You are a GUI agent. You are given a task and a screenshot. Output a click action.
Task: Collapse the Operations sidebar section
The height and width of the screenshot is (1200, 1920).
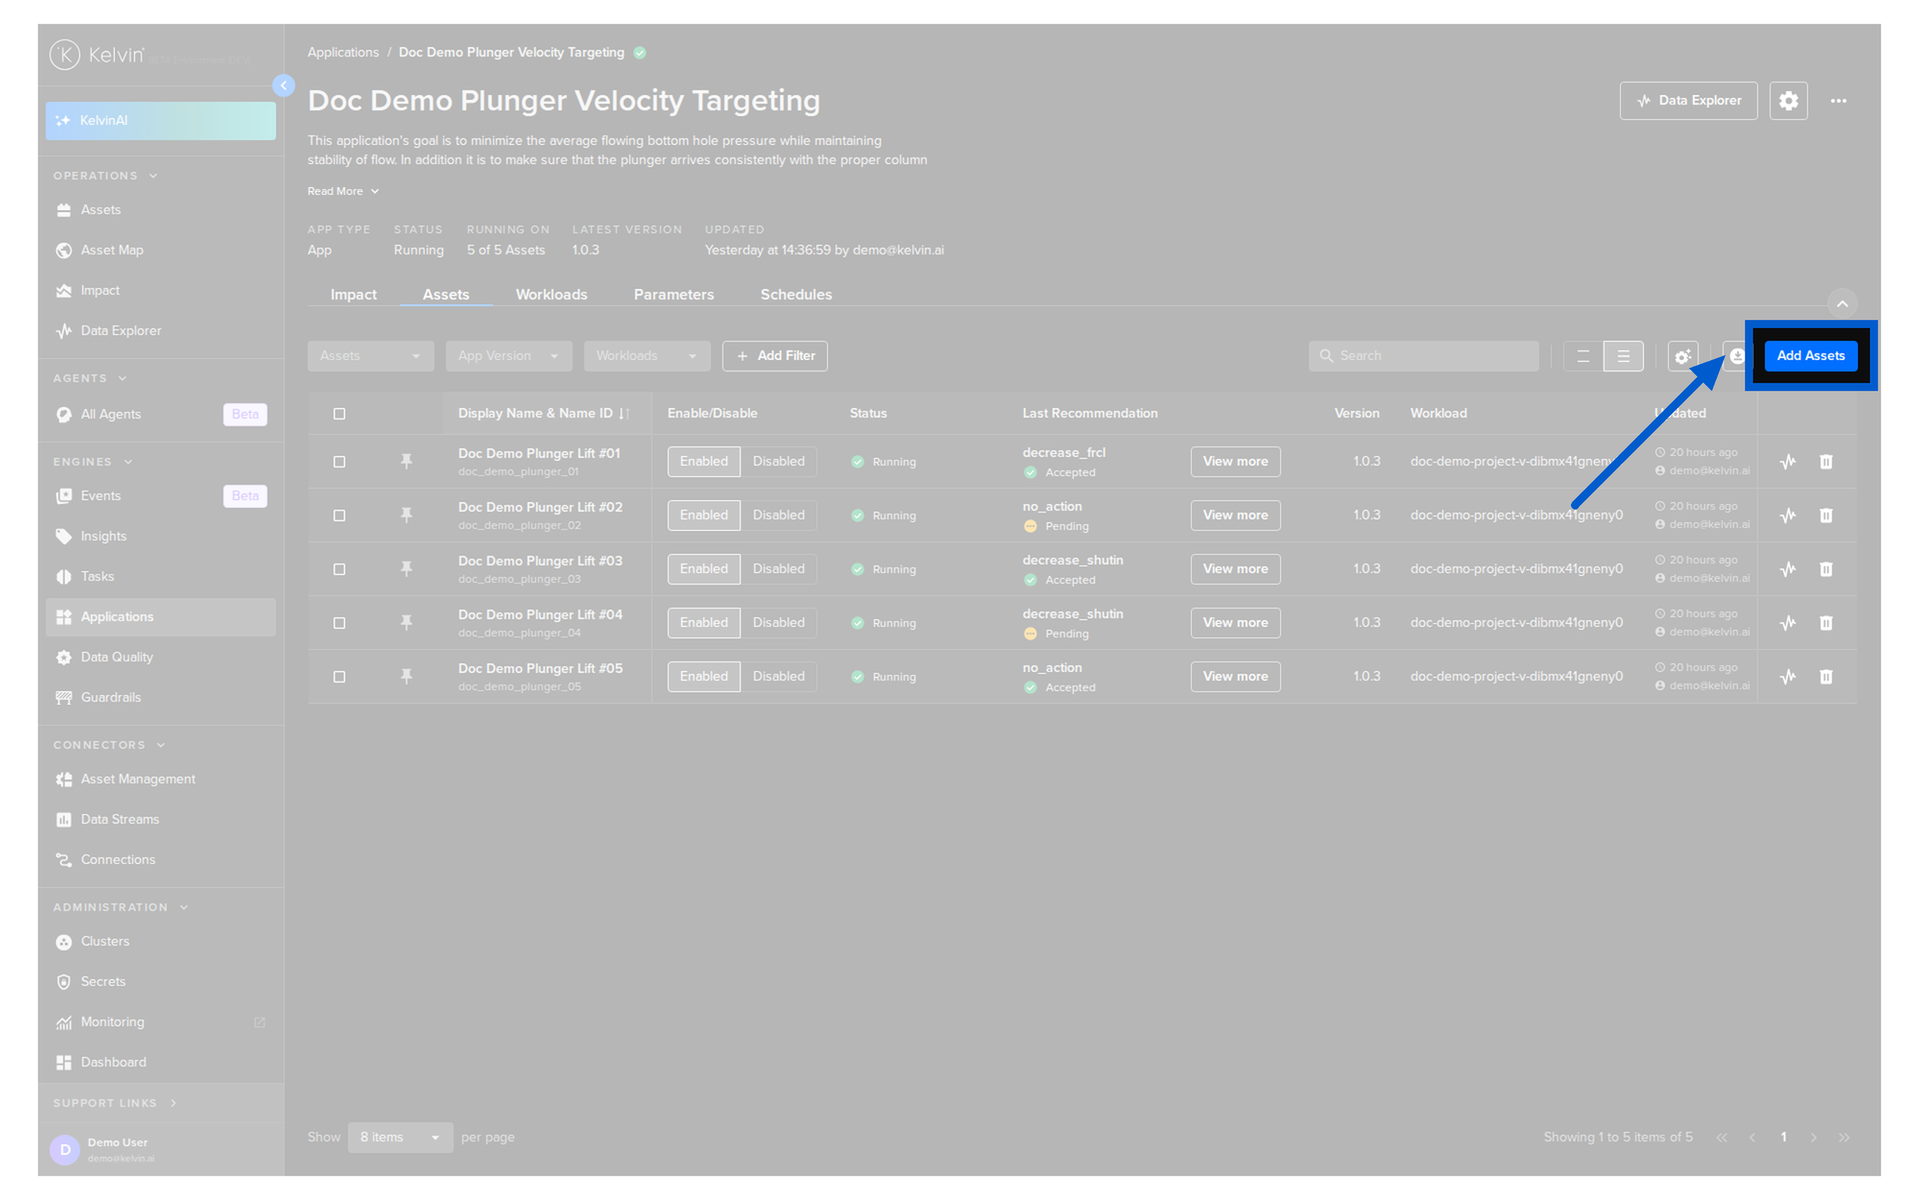[x=105, y=176]
